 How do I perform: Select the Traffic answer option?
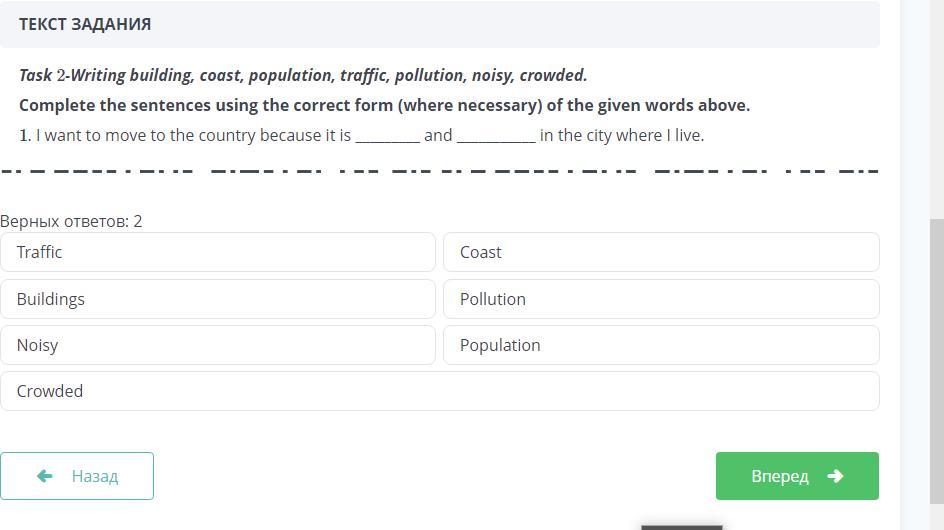[x=218, y=252]
